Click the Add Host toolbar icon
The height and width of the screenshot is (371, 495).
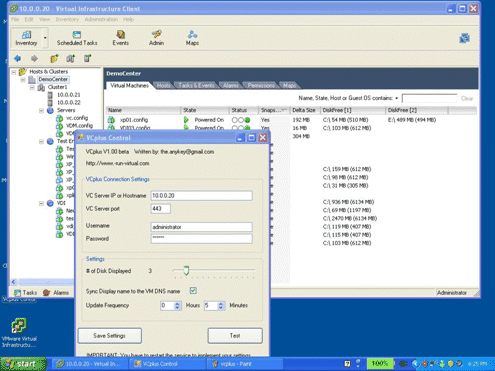(87, 59)
